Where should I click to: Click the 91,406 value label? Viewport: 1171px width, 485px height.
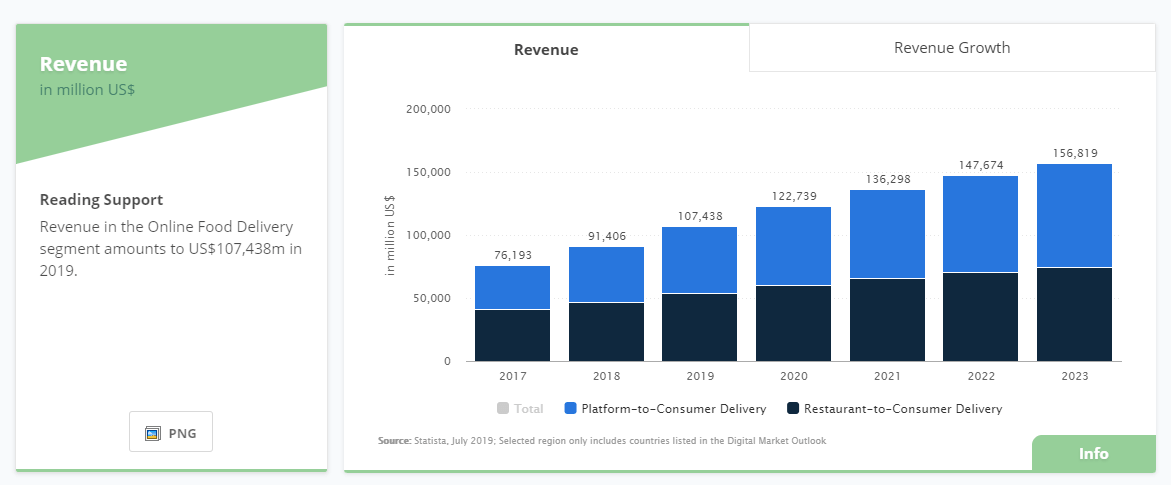coord(606,236)
